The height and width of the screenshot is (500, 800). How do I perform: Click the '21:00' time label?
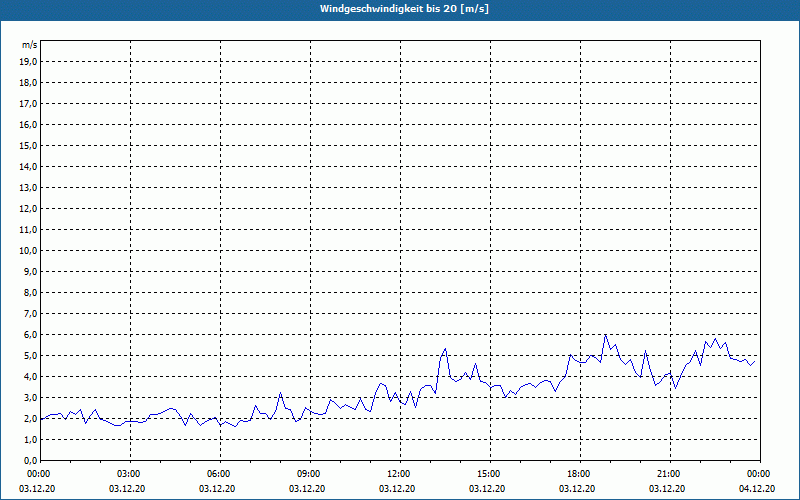[x=670, y=474]
